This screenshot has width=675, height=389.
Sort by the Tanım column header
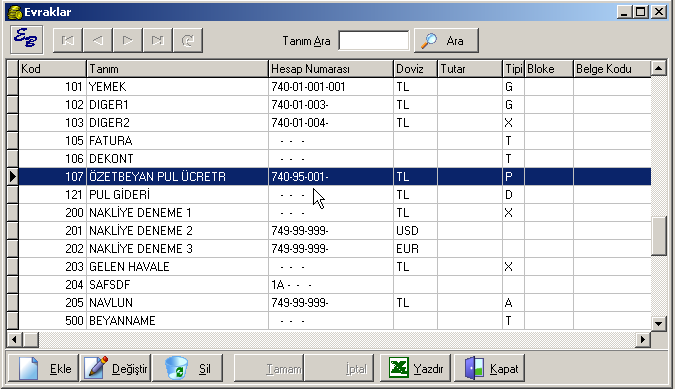[177, 69]
